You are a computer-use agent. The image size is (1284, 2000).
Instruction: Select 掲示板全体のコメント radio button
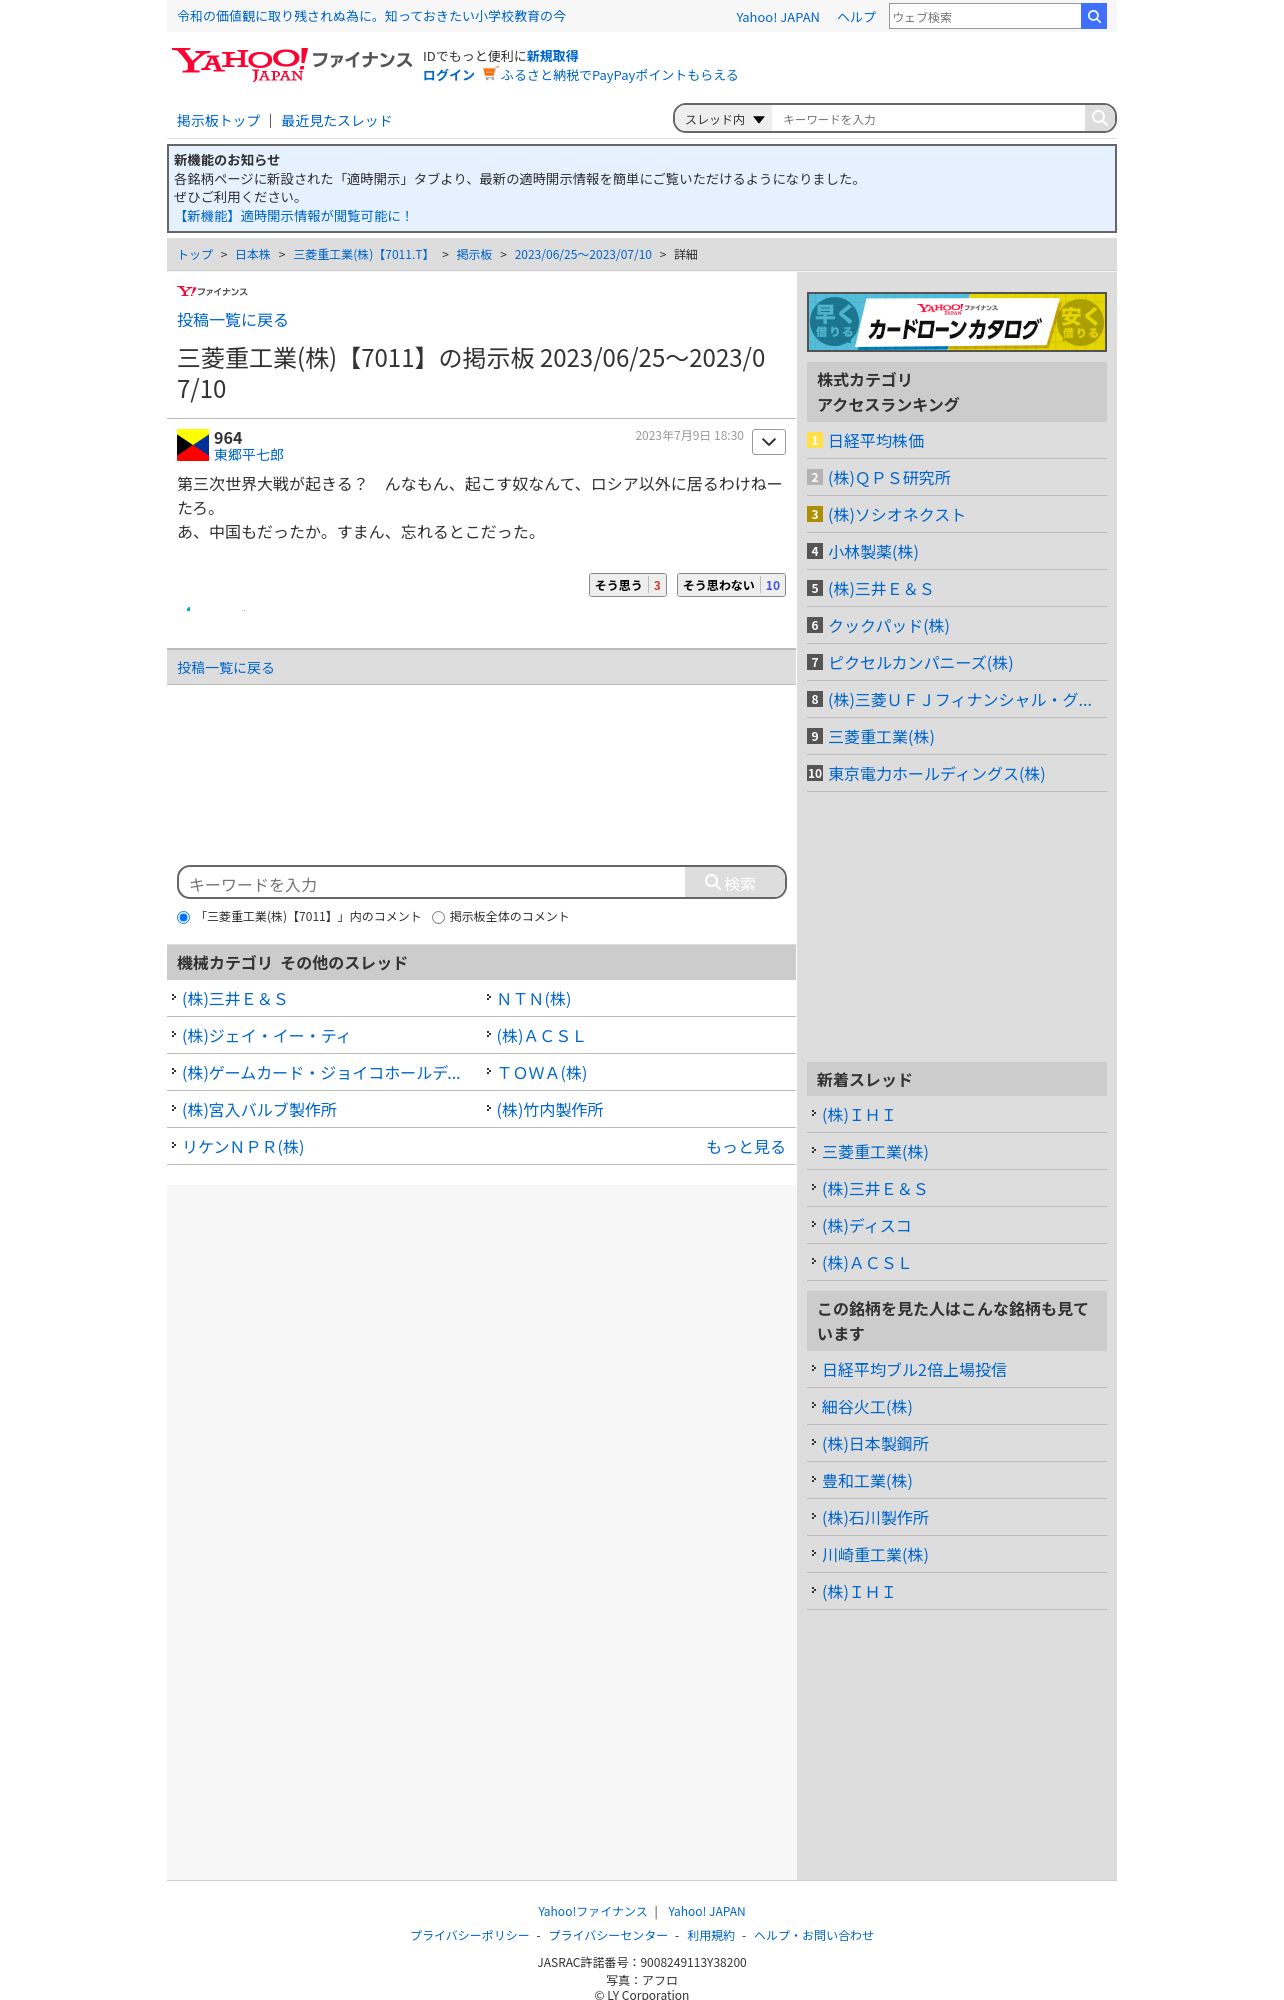coord(438,917)
